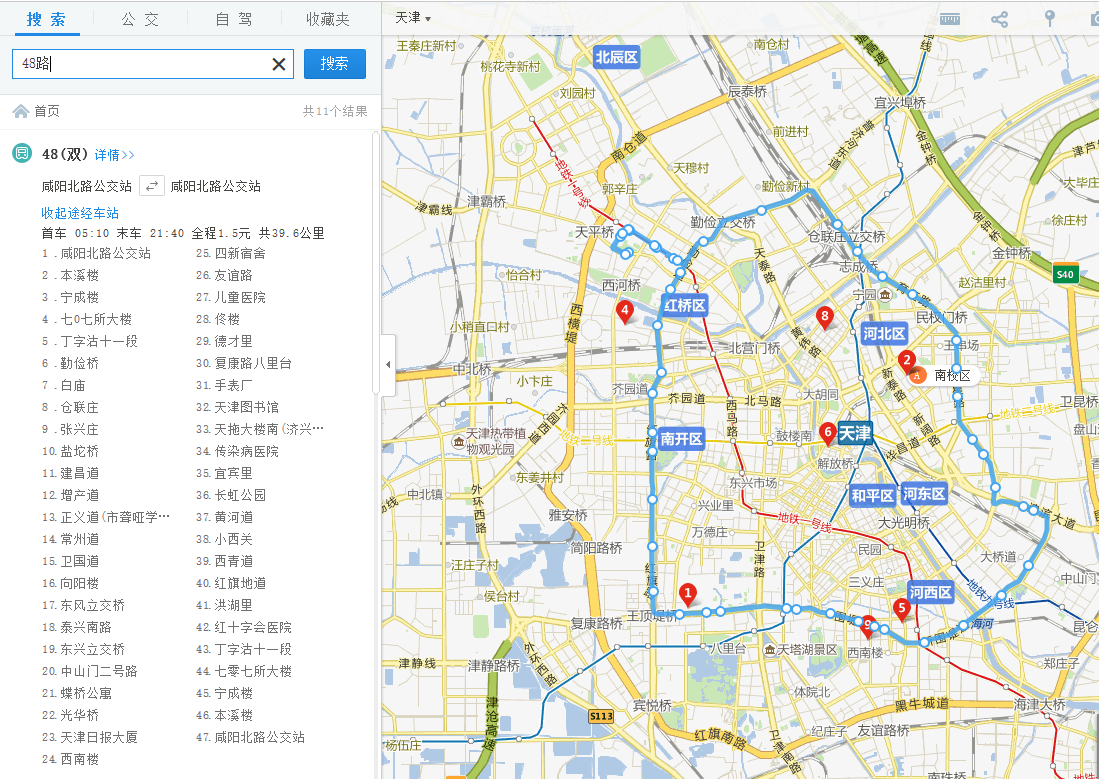
Task: Select map marker number 6
Action: coord(827,433)
